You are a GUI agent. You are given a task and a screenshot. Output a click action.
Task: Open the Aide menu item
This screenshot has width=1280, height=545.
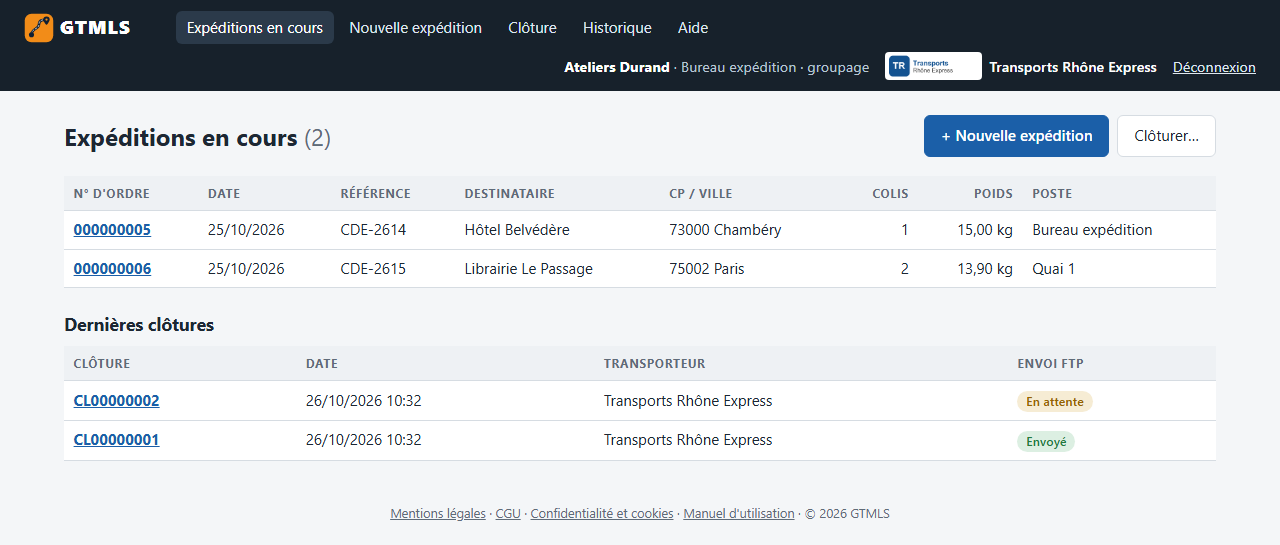click(693, 28)
